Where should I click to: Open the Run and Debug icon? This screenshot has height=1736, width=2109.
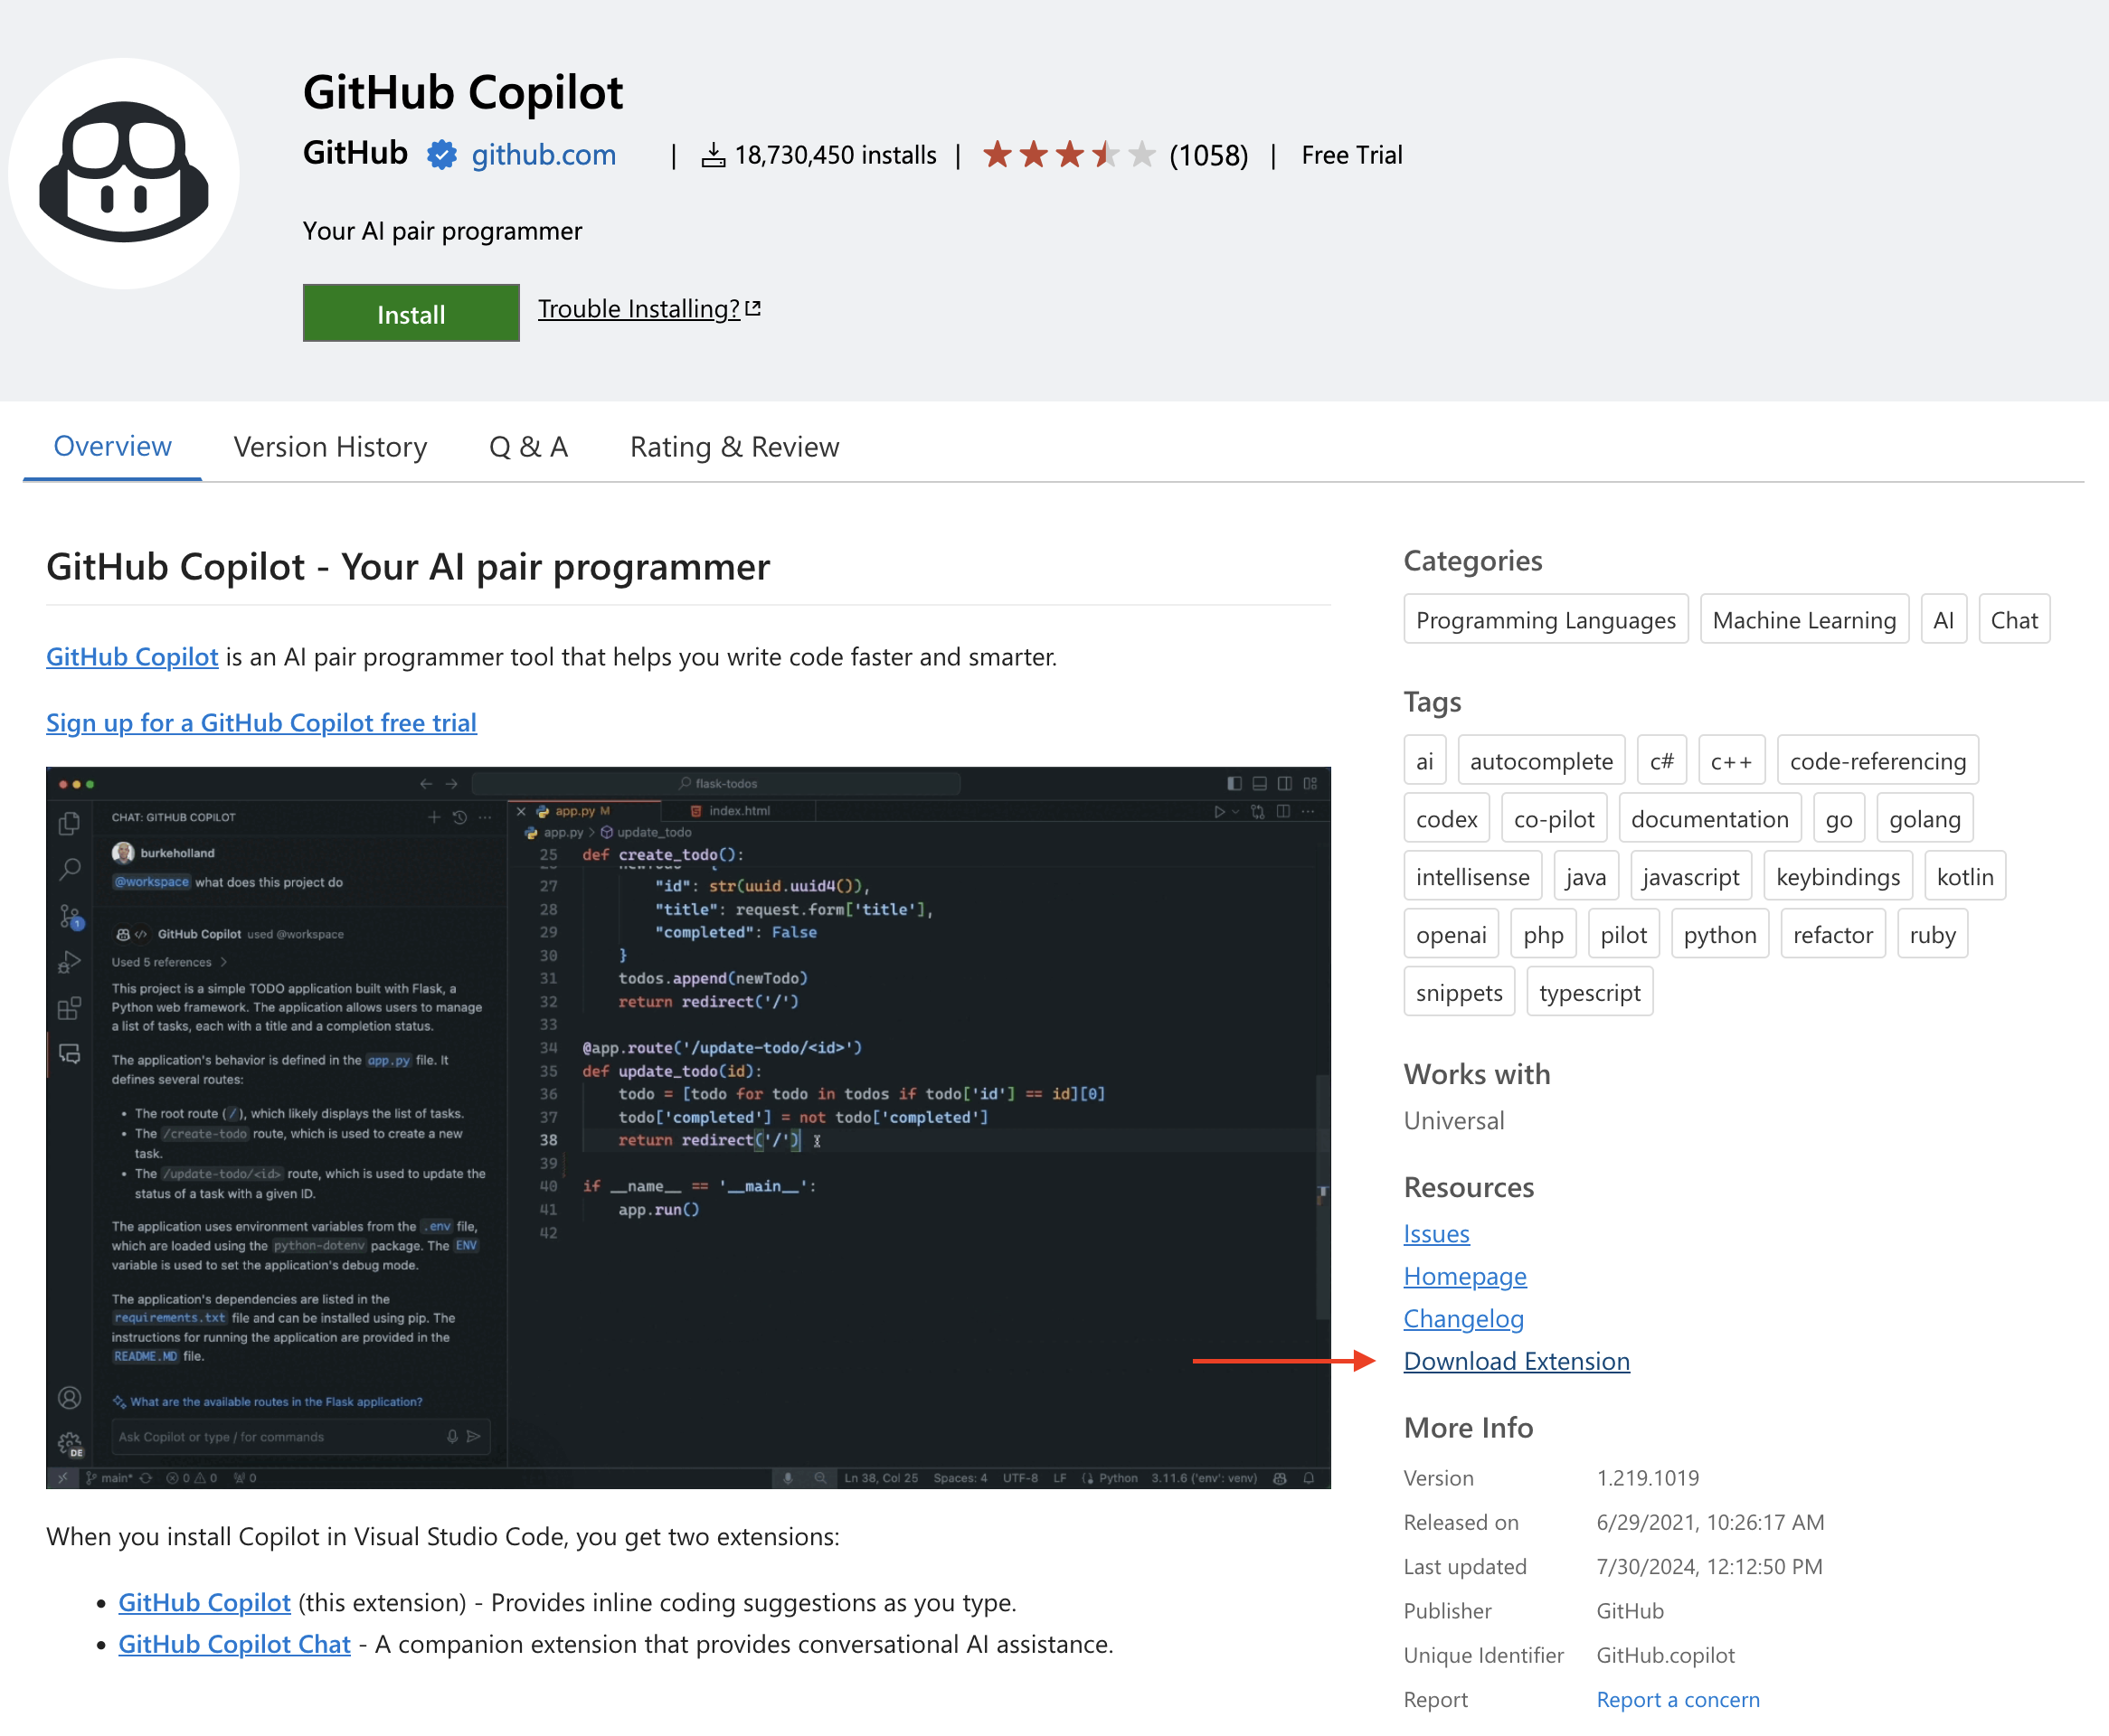point(70,960)
